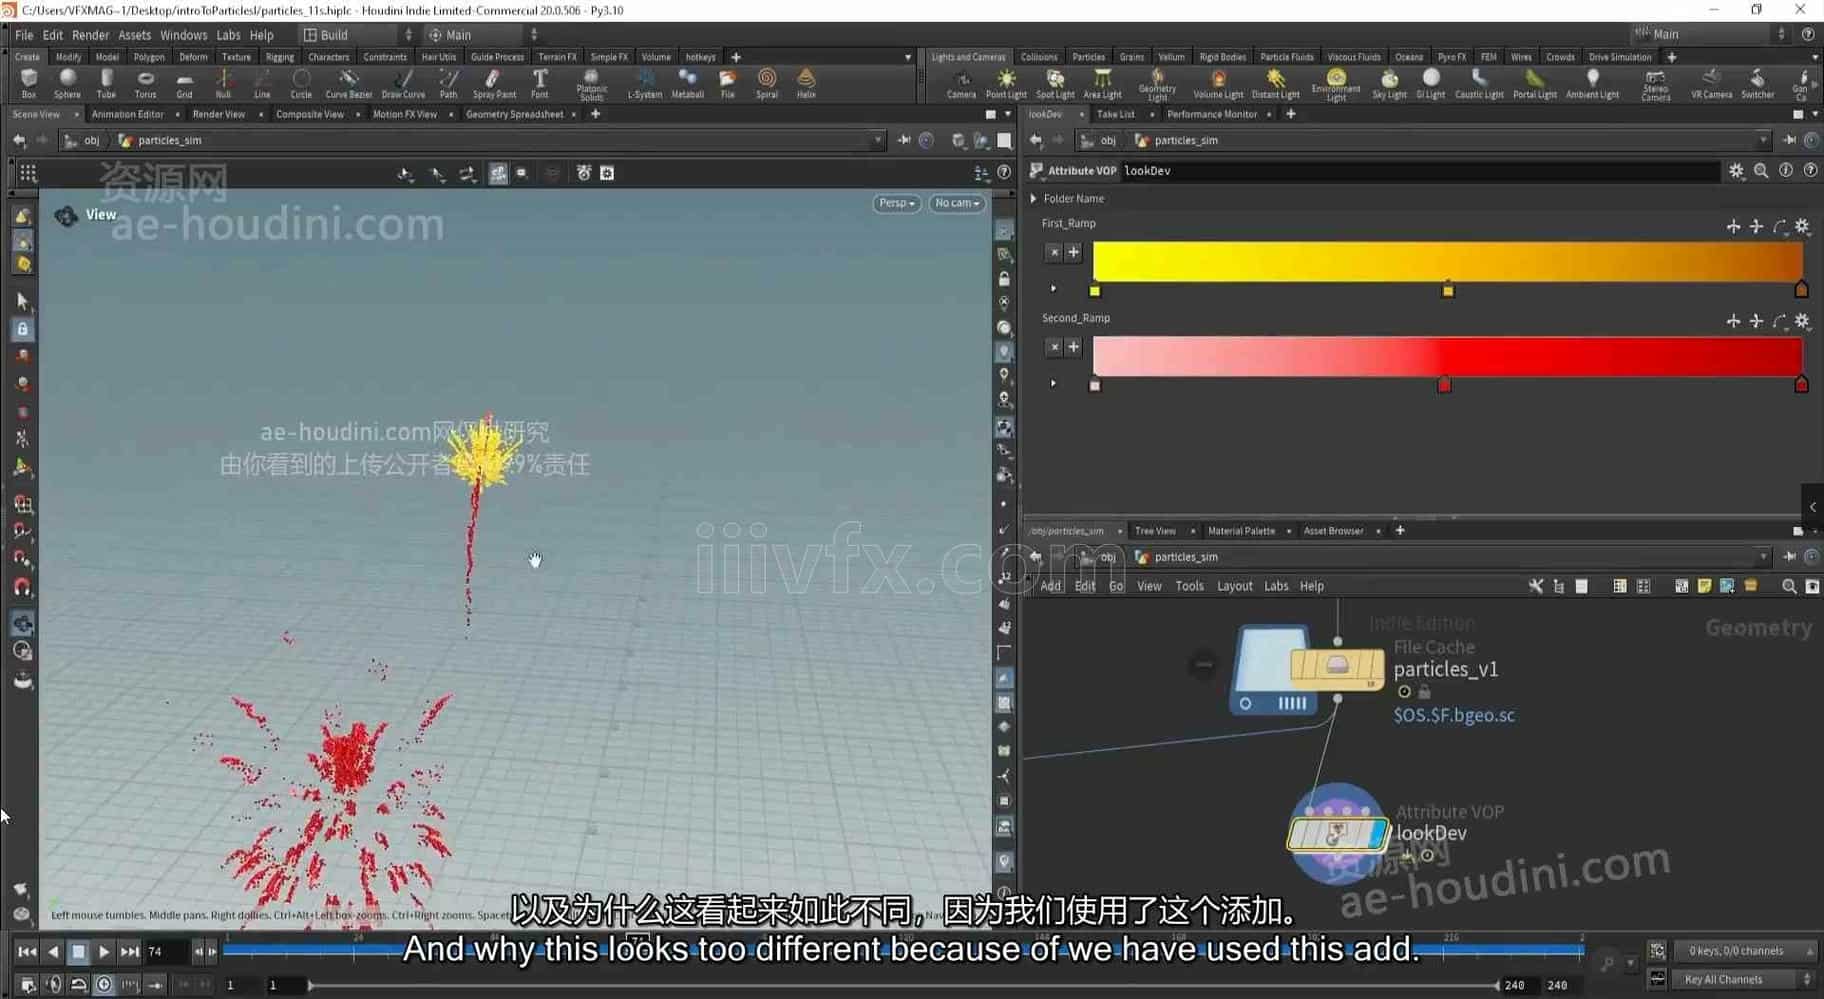Add a Point Light from shelf

coord(1006,84)
